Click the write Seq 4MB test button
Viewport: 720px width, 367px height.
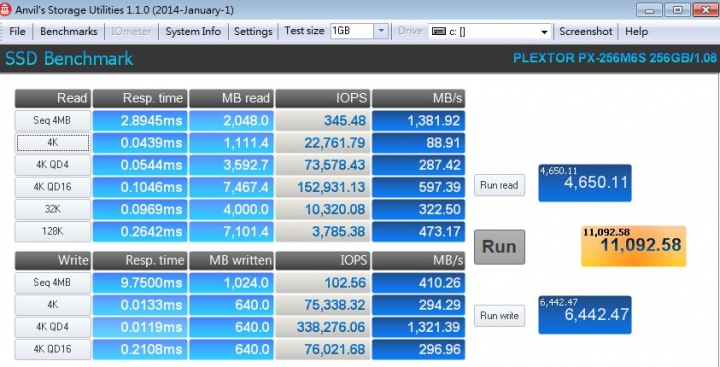coord(52,282)
